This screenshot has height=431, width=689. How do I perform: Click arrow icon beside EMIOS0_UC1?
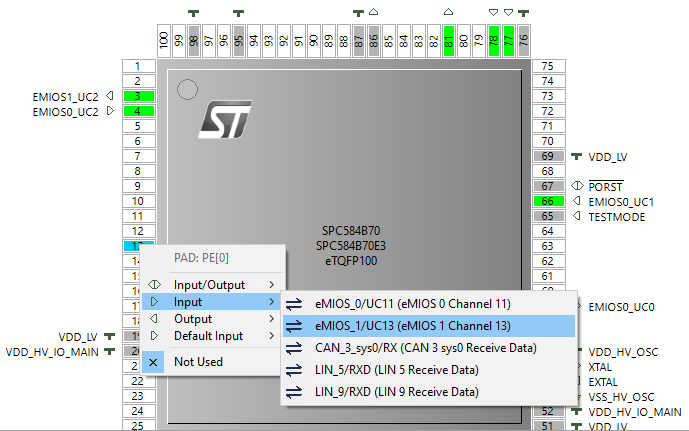(577, 201)
